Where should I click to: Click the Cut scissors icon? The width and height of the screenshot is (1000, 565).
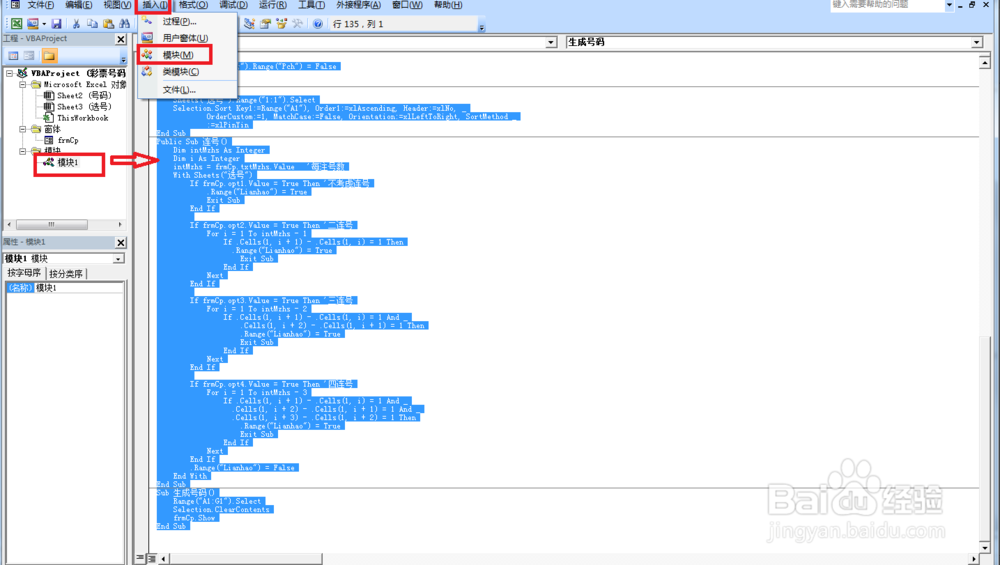(76, 24)
